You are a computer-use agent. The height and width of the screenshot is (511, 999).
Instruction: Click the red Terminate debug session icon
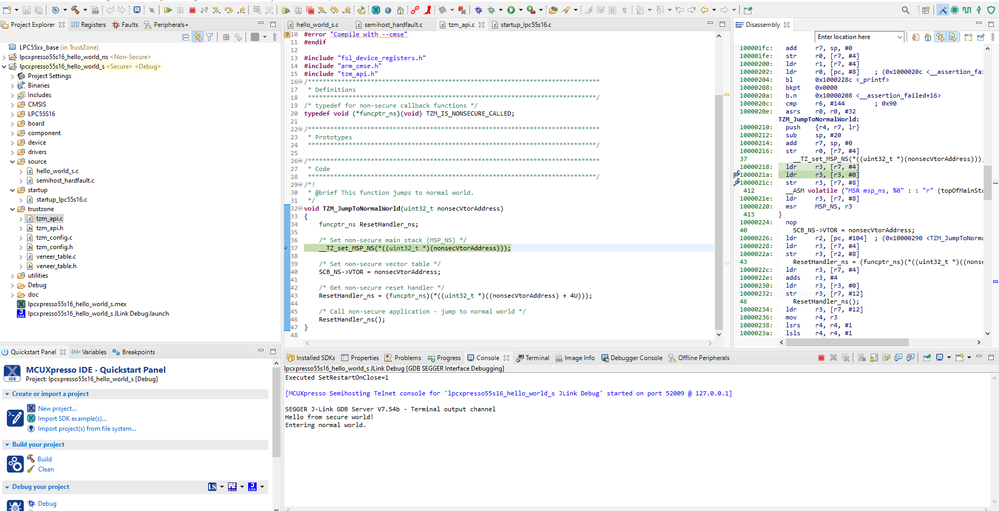tap(193, 10)
